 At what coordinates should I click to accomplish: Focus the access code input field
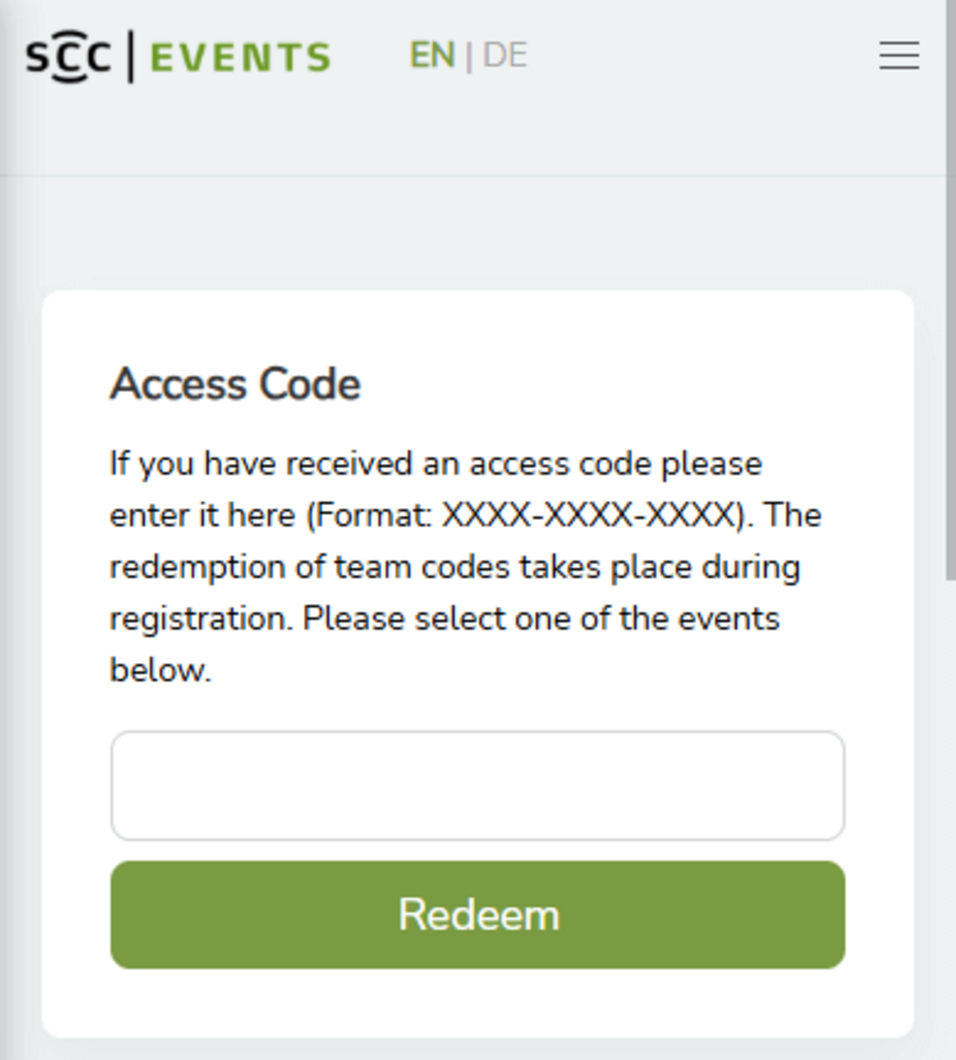(x=477, y=786)
